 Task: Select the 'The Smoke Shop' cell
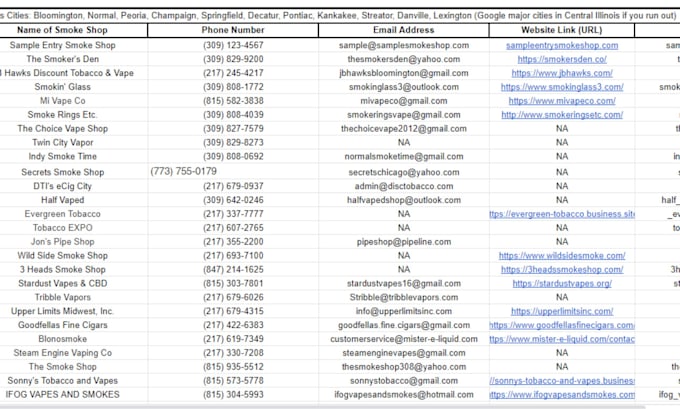pos(73,366)
